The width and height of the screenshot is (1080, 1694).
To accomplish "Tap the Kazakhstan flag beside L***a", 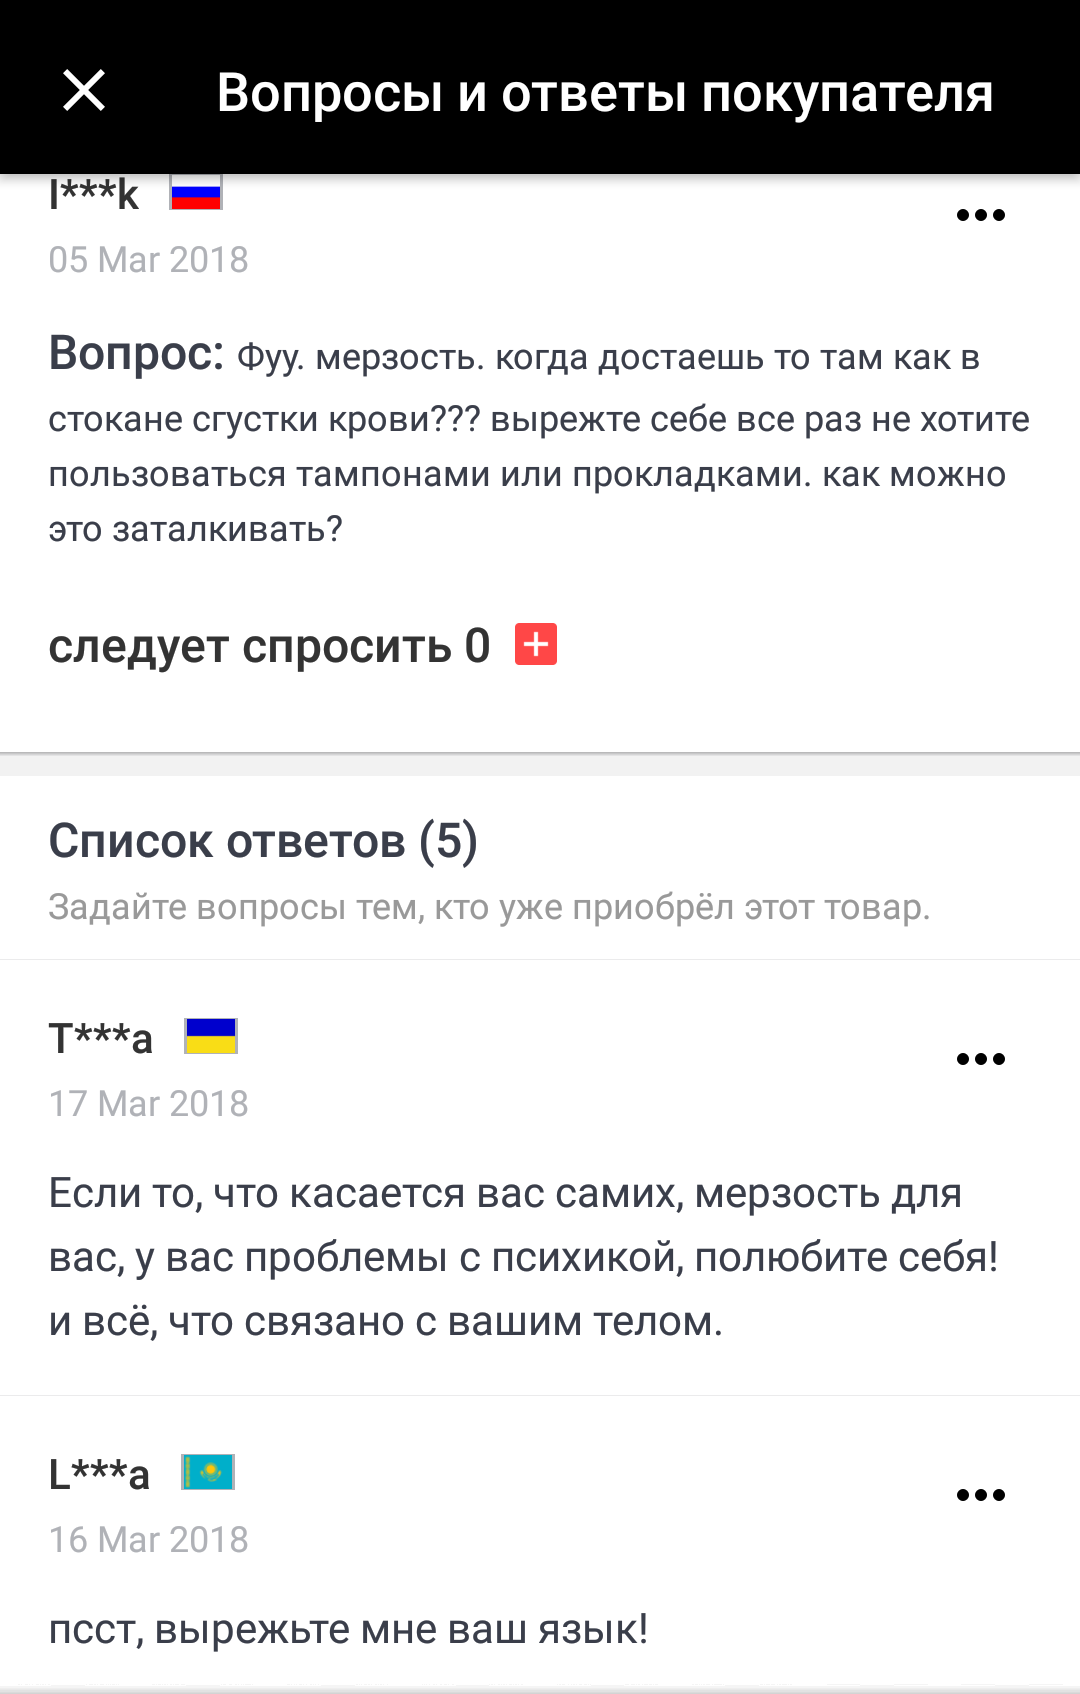I will pos(208,1472).
